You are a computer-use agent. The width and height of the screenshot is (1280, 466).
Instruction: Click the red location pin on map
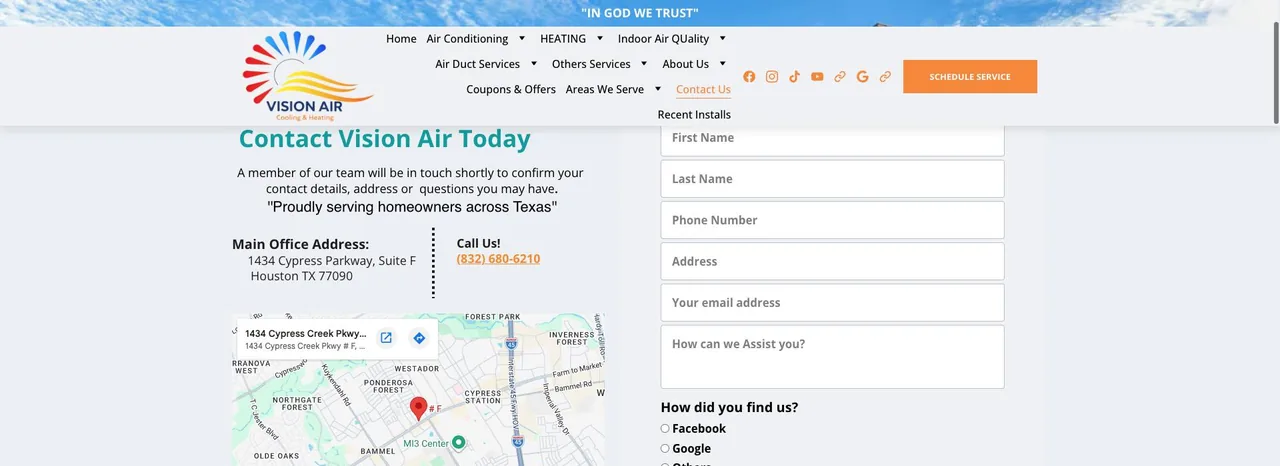pos(419,408)
